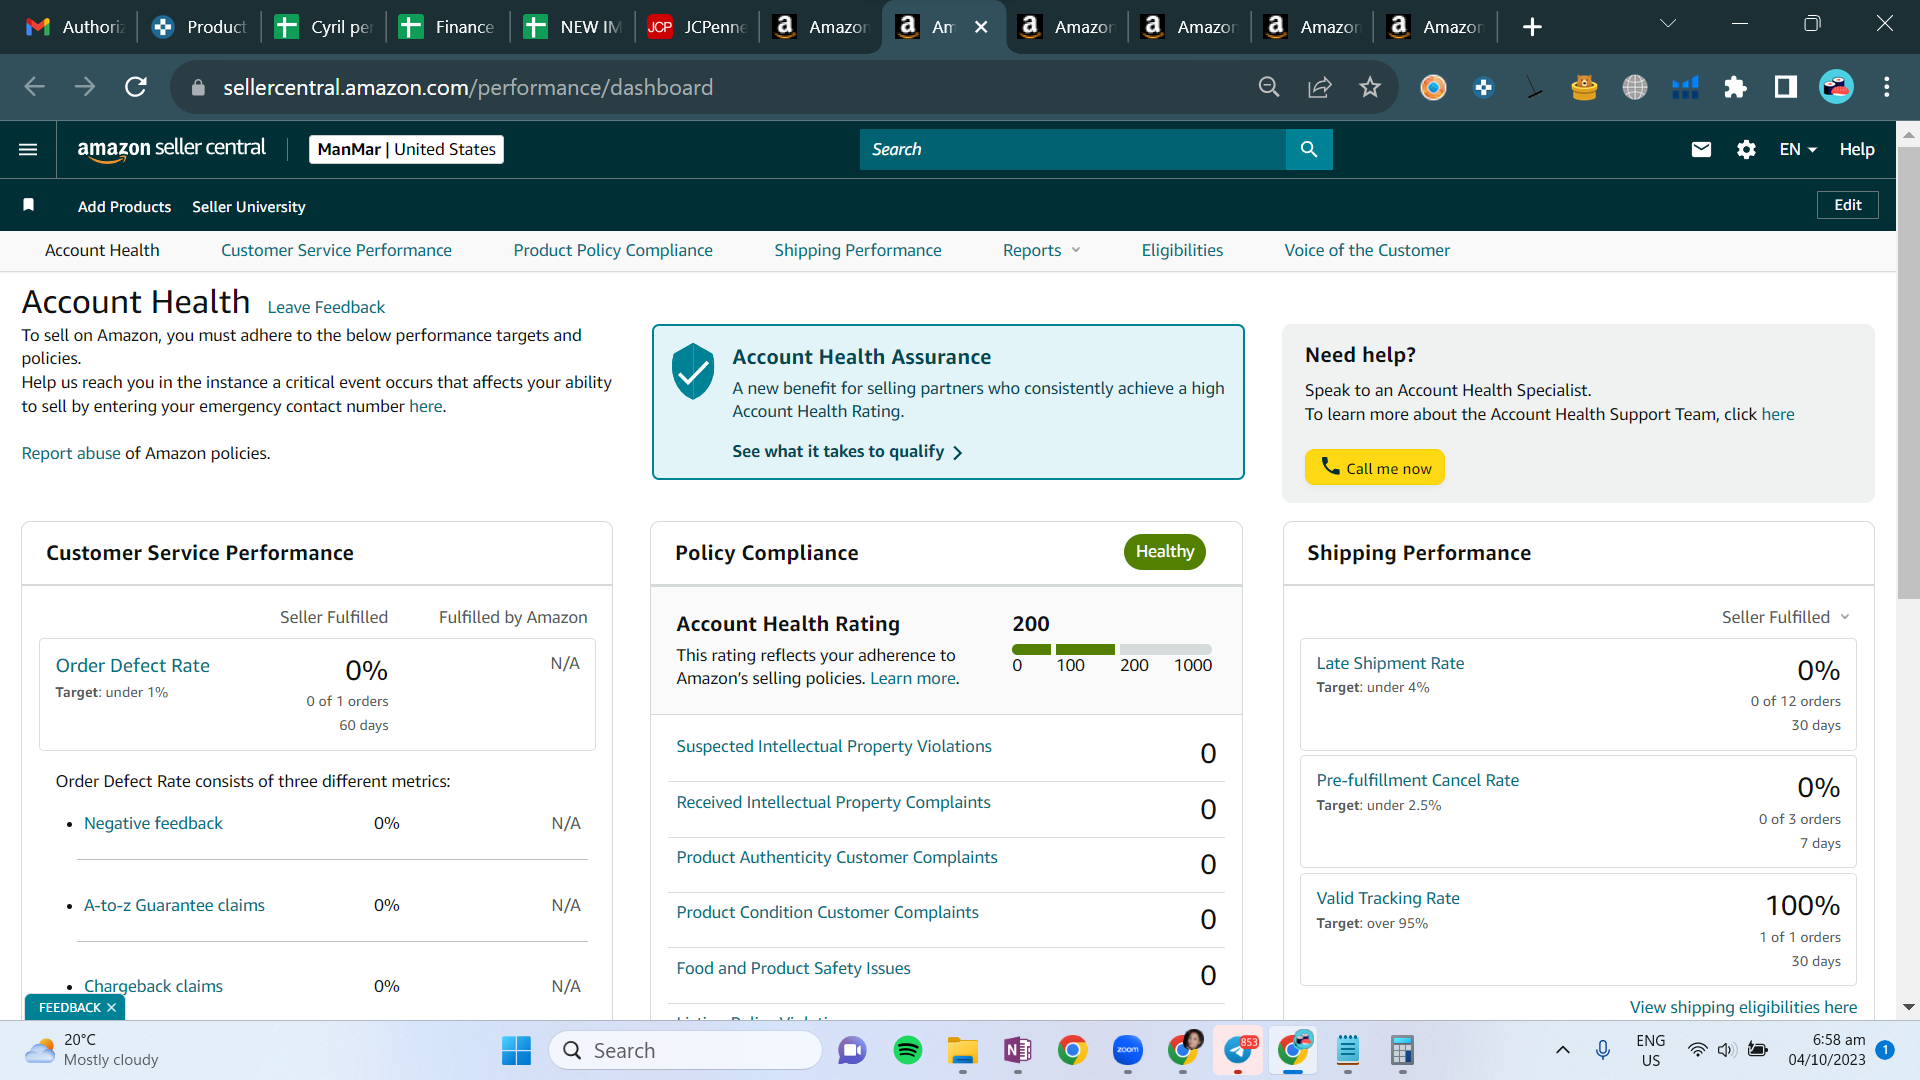Viewport: 1920px width, 1080px height.
Task: Click the Report abuse link
Action: [71, 454]
